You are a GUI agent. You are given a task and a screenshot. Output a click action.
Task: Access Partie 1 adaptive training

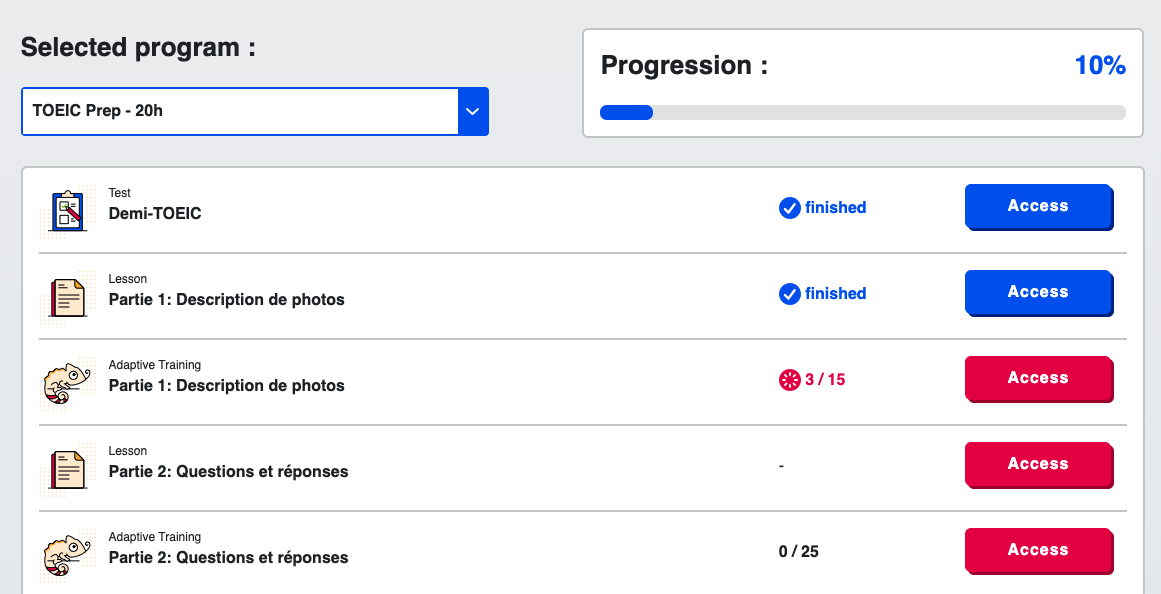[x=1038, y=378]
